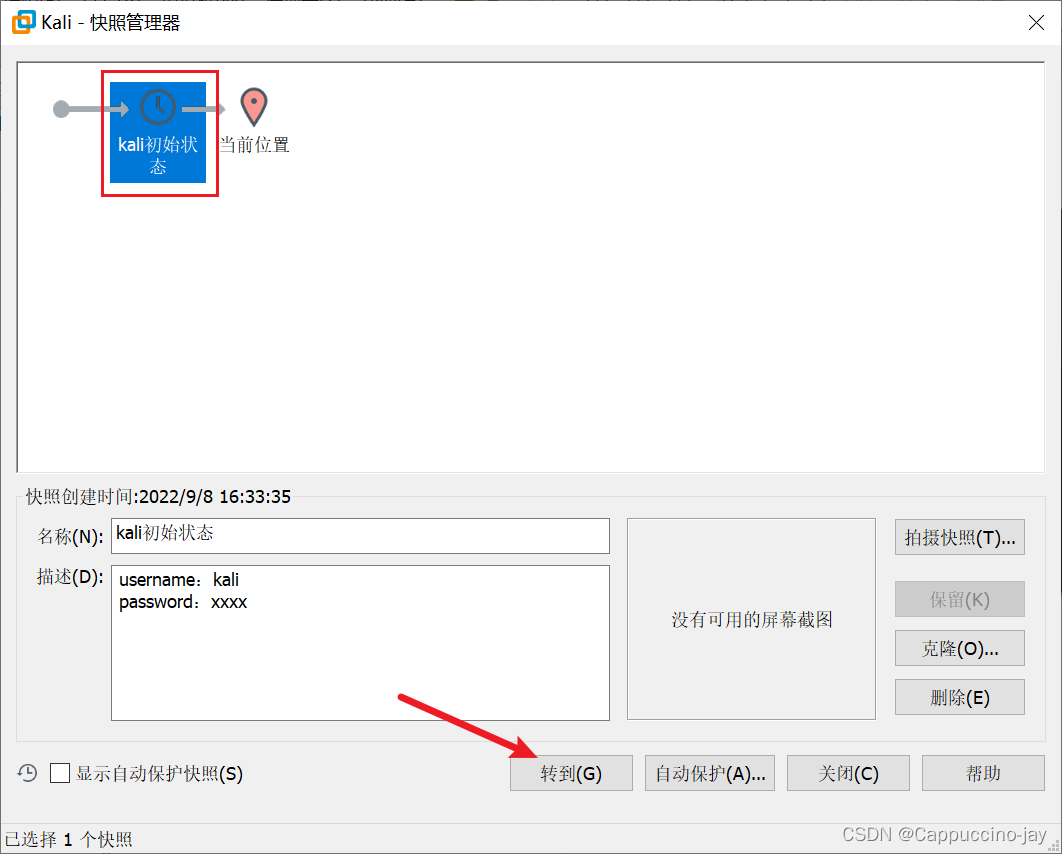Click the 拍摄快照(T)... button

[x=959, y=537]
